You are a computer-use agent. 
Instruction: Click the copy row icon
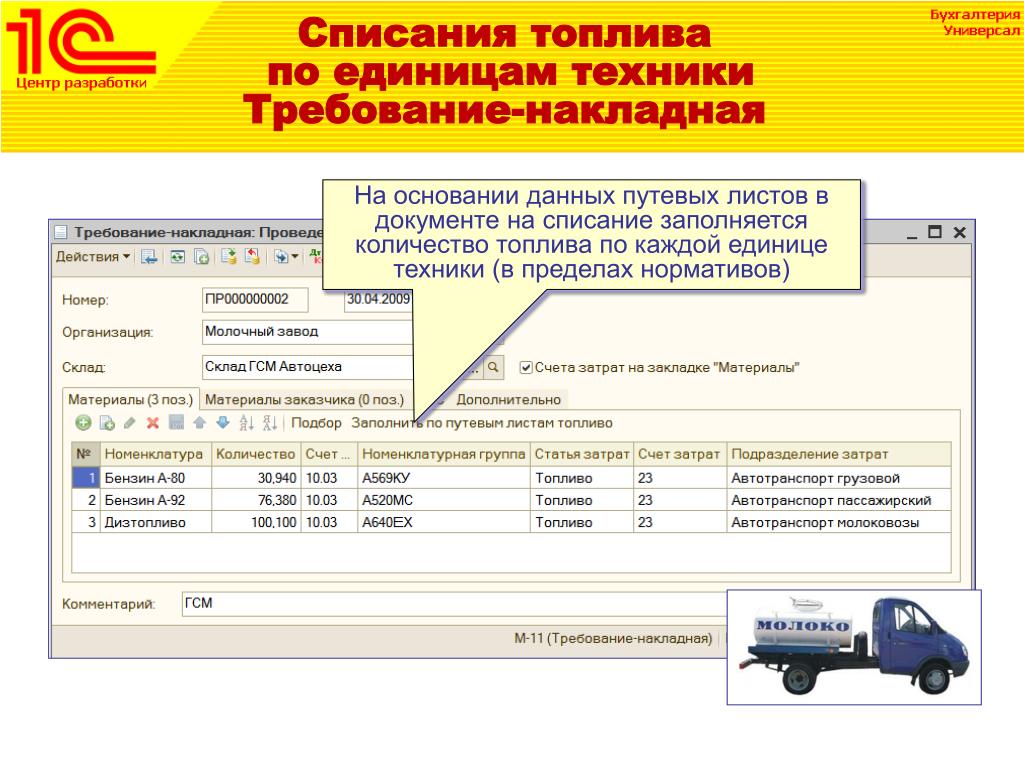pos(107,423)
